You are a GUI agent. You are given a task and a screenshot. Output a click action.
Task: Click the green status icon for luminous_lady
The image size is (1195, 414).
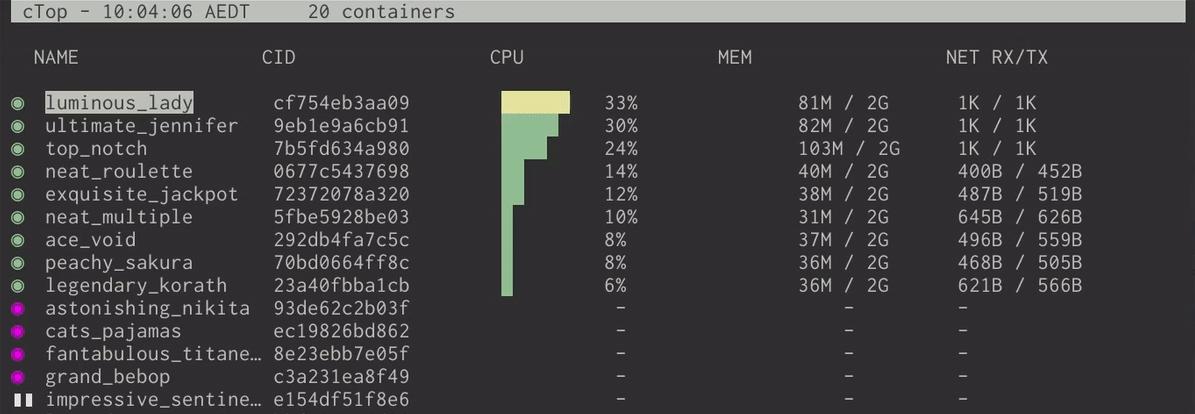point(17,103)
